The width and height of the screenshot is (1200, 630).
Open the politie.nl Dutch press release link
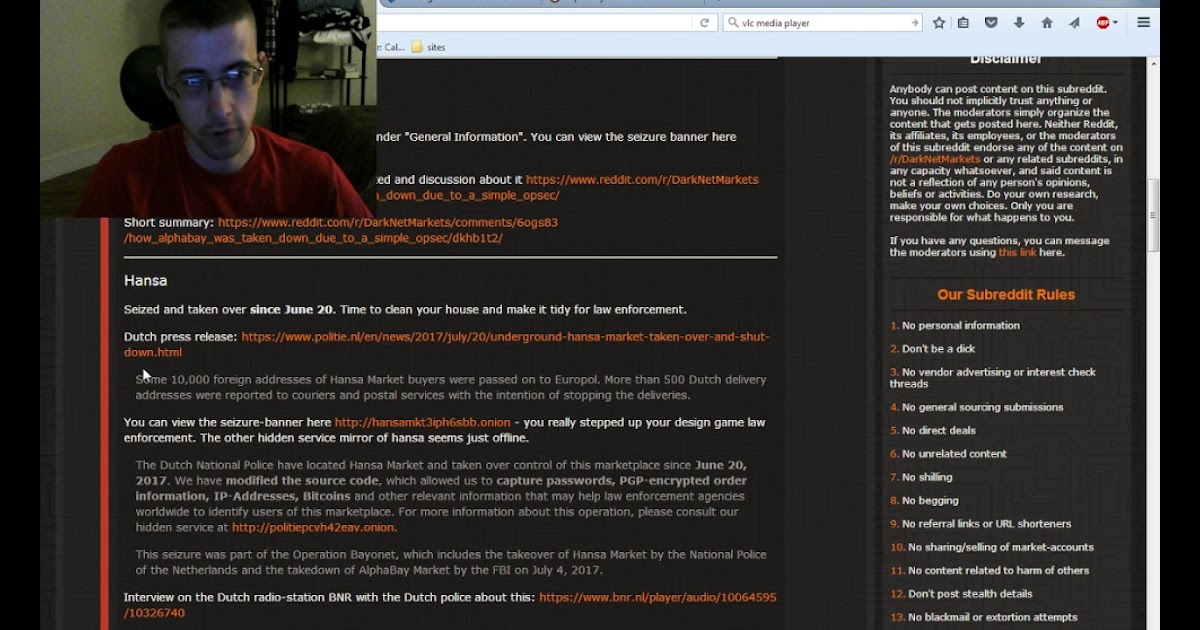coord(447,344)
